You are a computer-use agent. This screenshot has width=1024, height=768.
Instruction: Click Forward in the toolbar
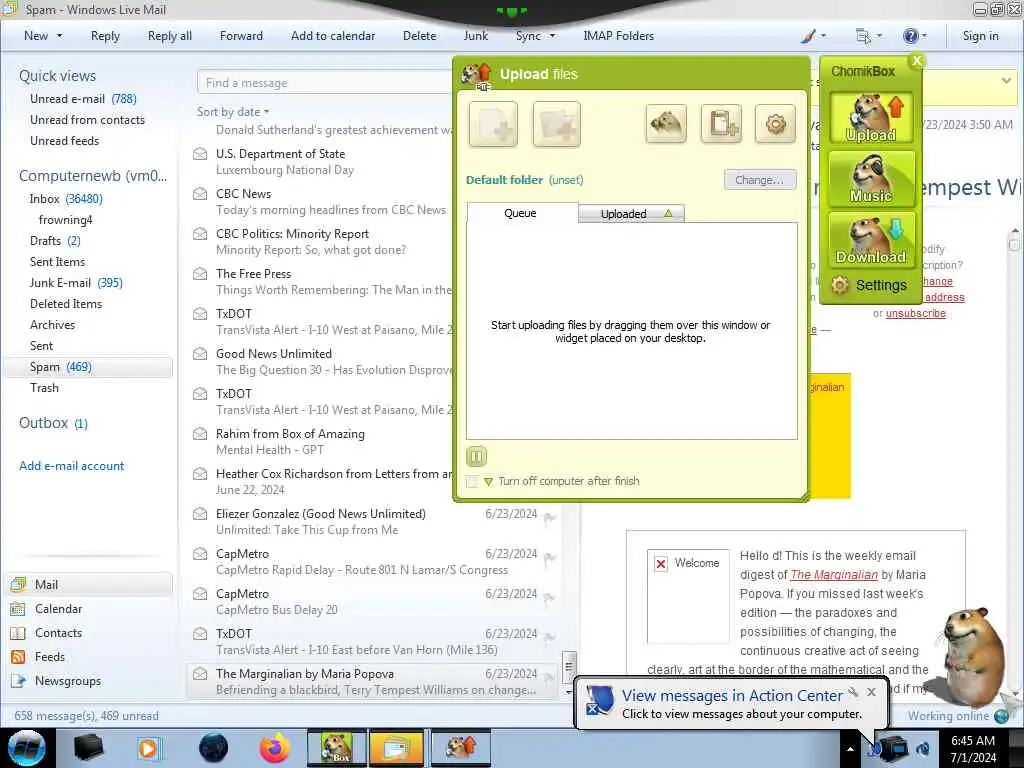pyautogui.click(x=241, y=36)
